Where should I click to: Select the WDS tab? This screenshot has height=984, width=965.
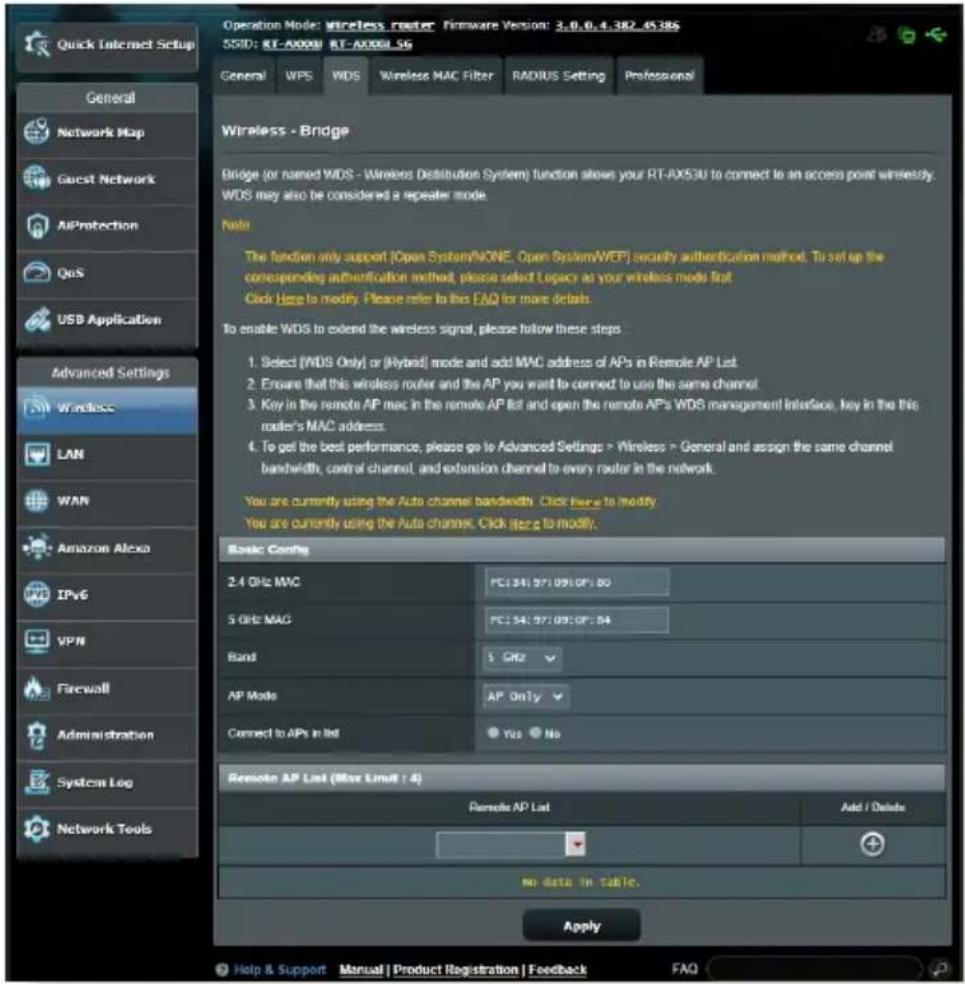click(346, 76)
